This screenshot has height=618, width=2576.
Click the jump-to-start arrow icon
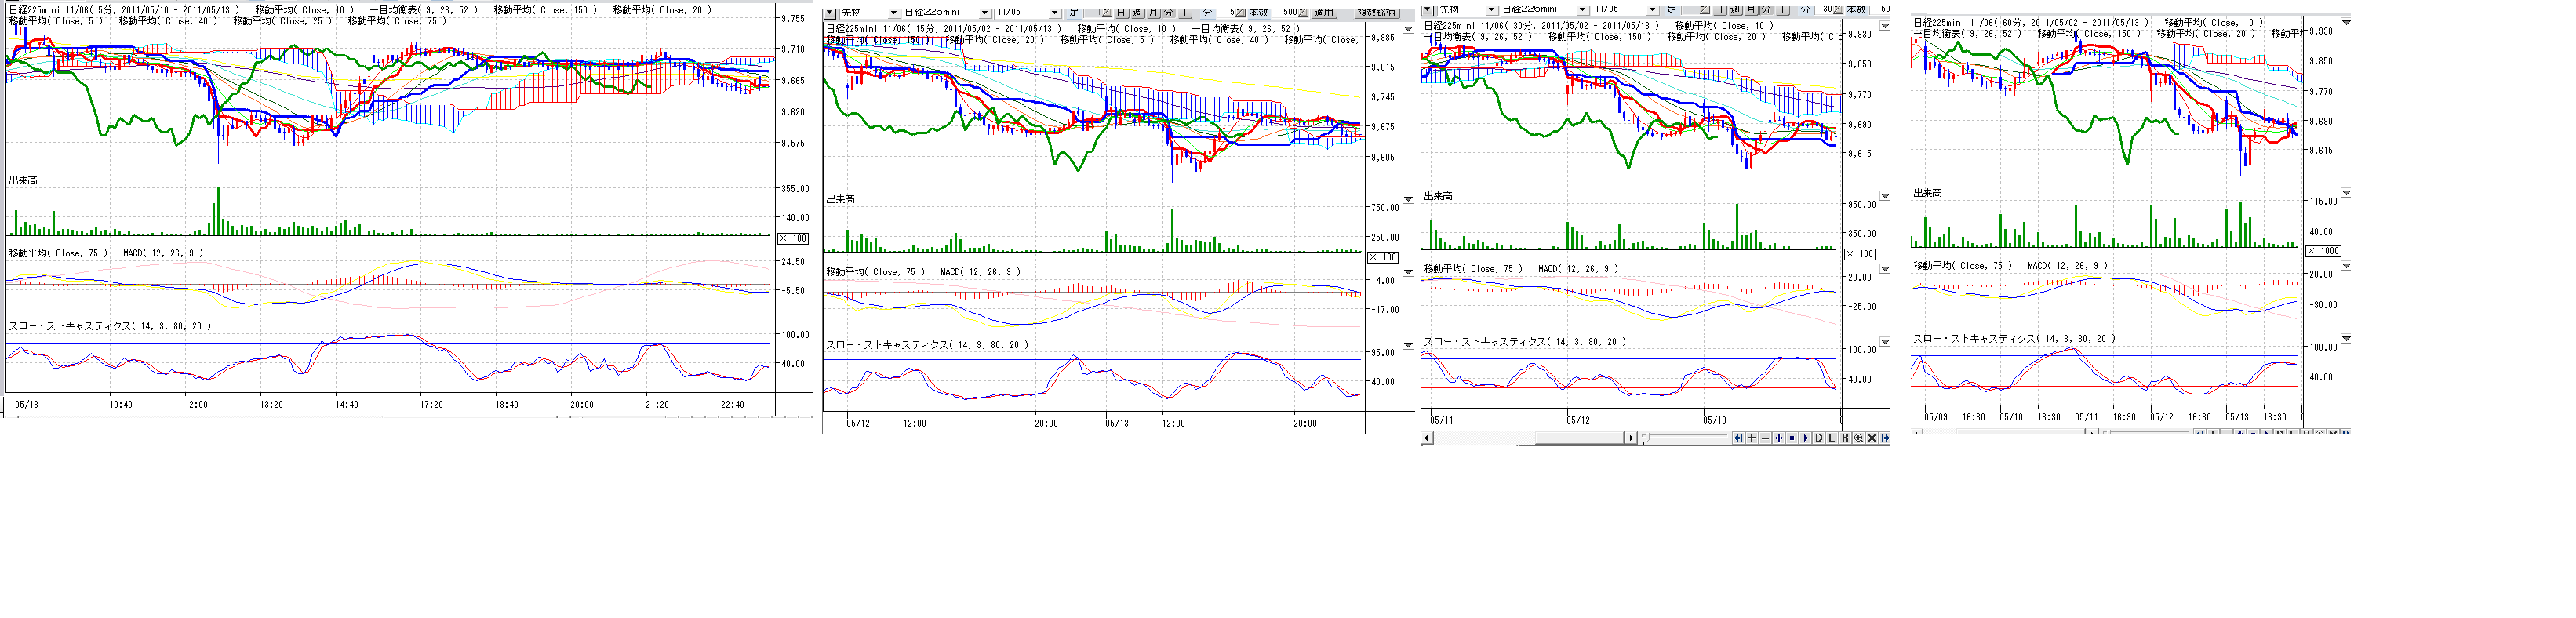[1738, 438]
